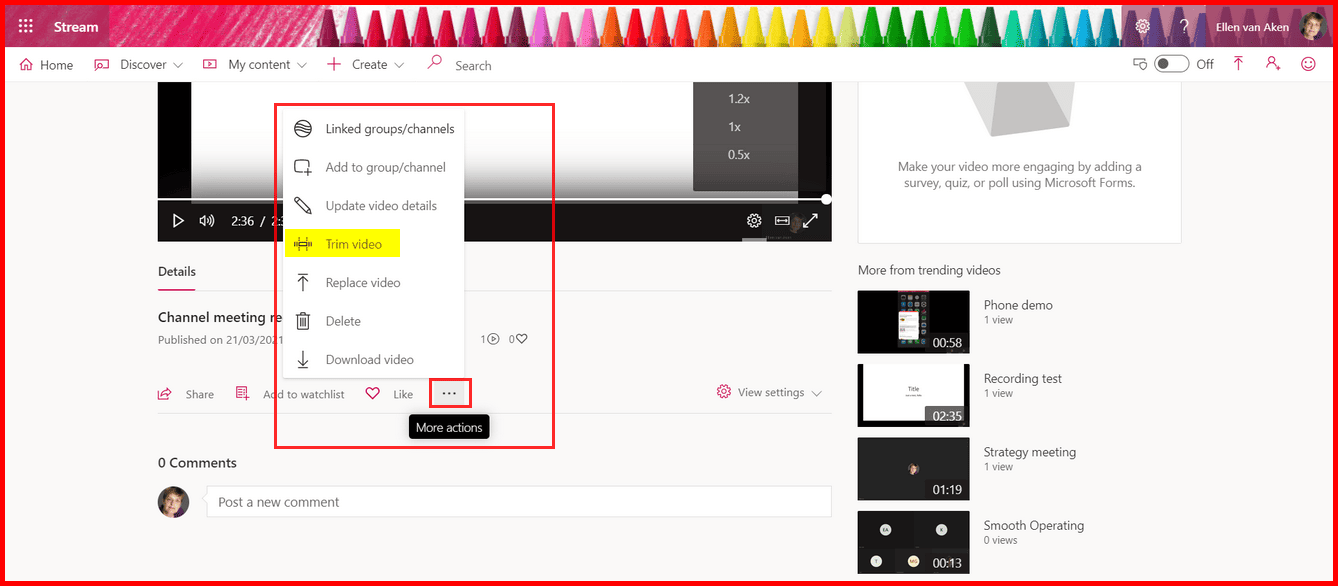This screenshot has width=1338, height=586.
Task: Open video player settings gear
Action: (754, 221)
